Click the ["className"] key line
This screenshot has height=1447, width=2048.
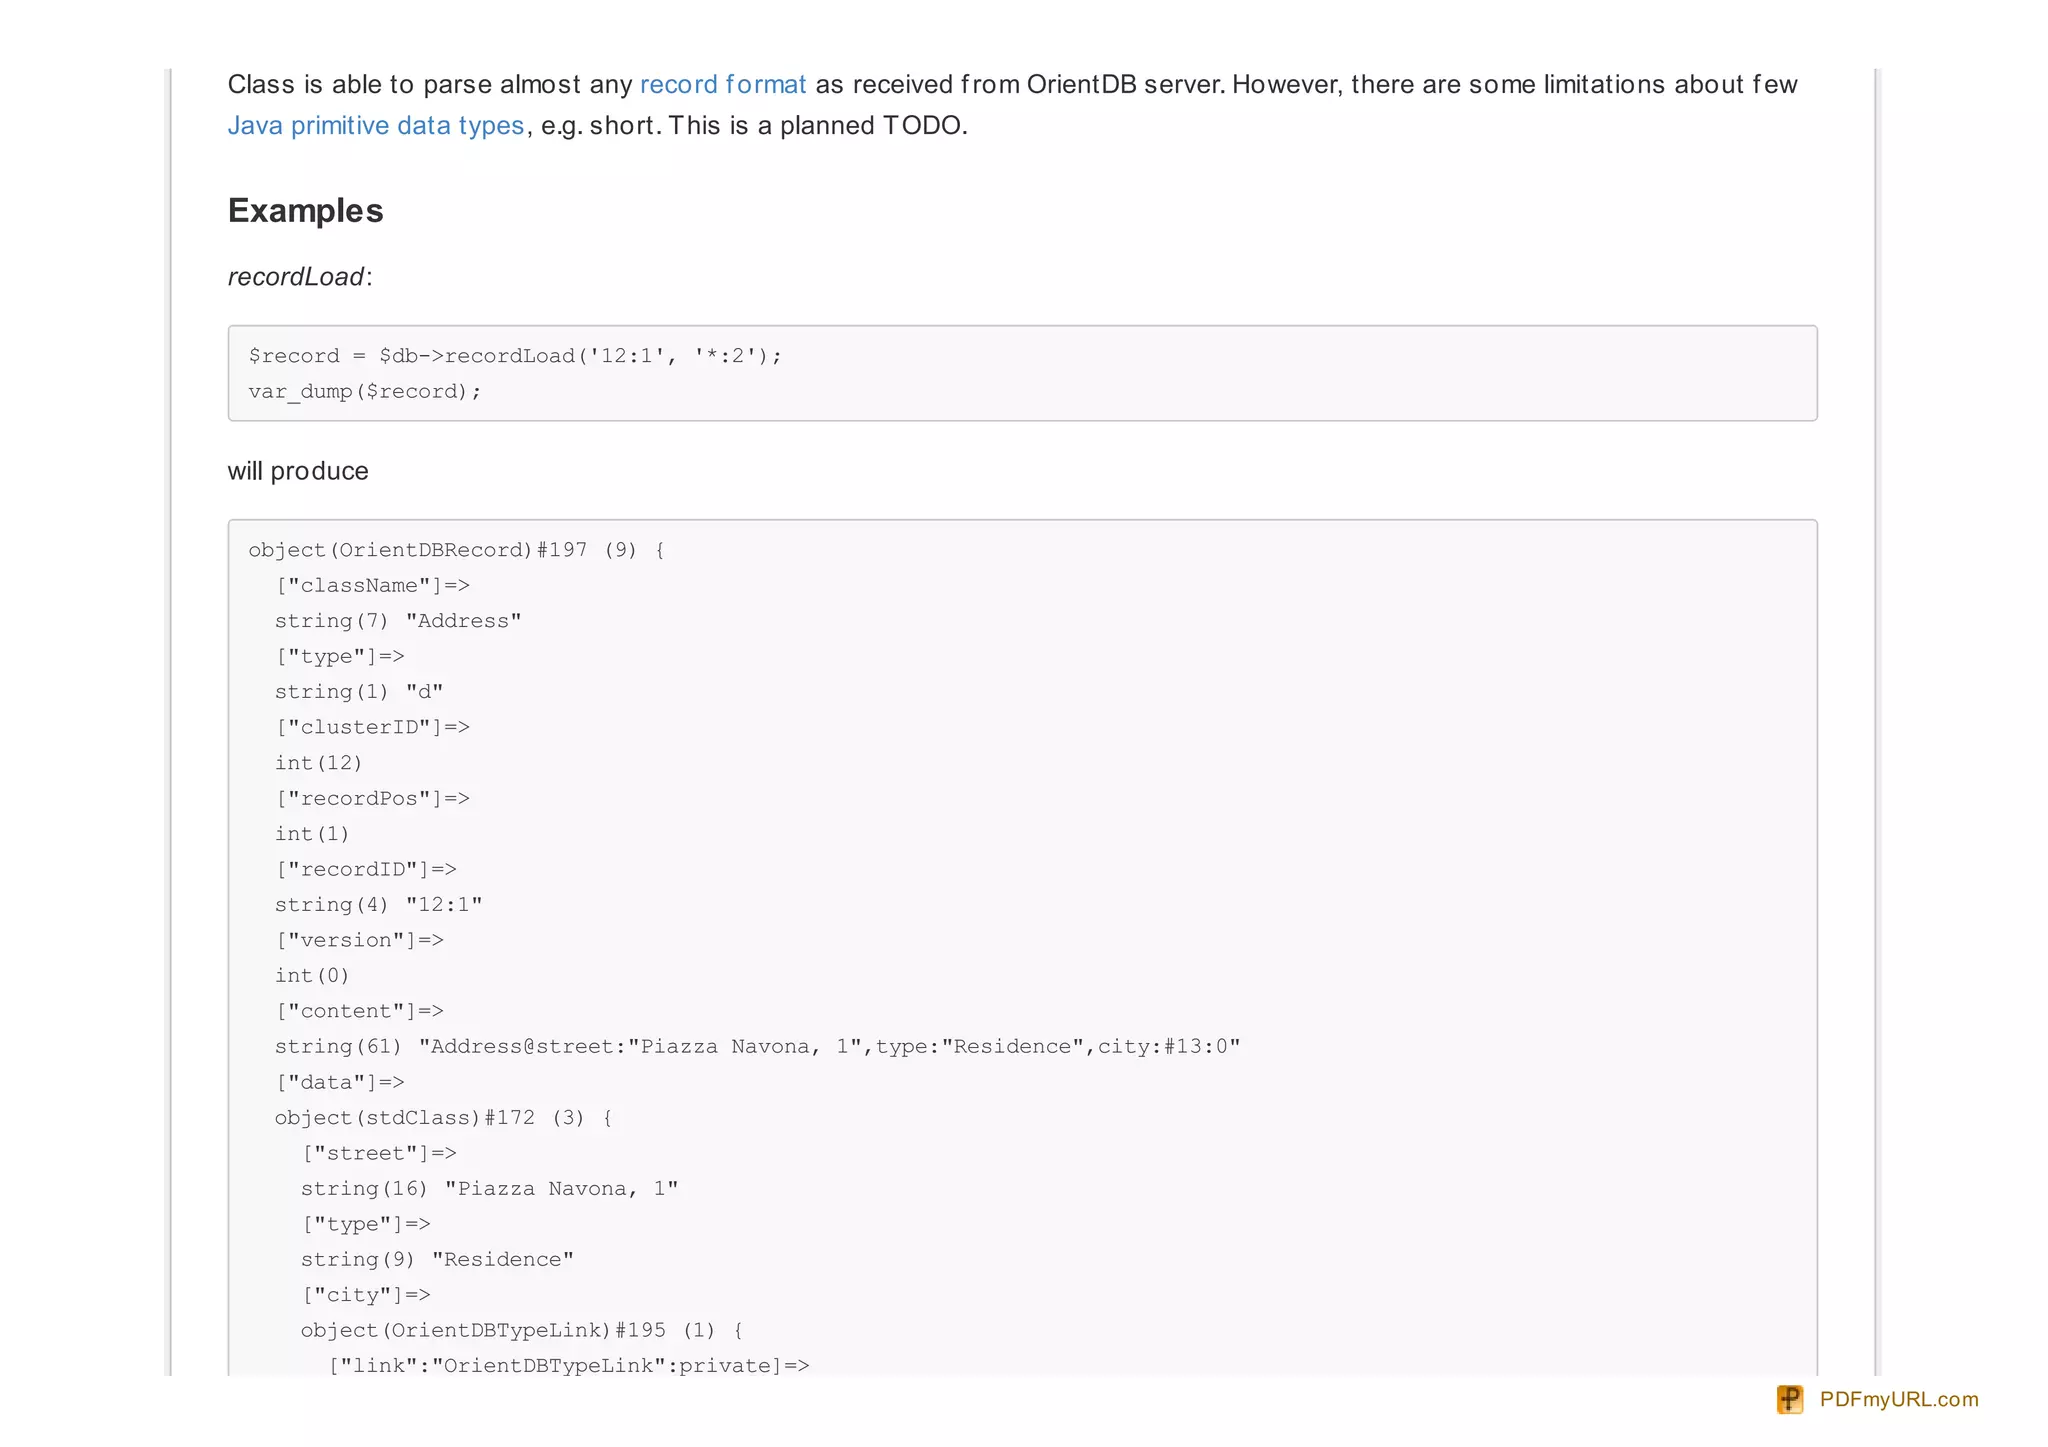pyautogui.click(x=372, y=585)
